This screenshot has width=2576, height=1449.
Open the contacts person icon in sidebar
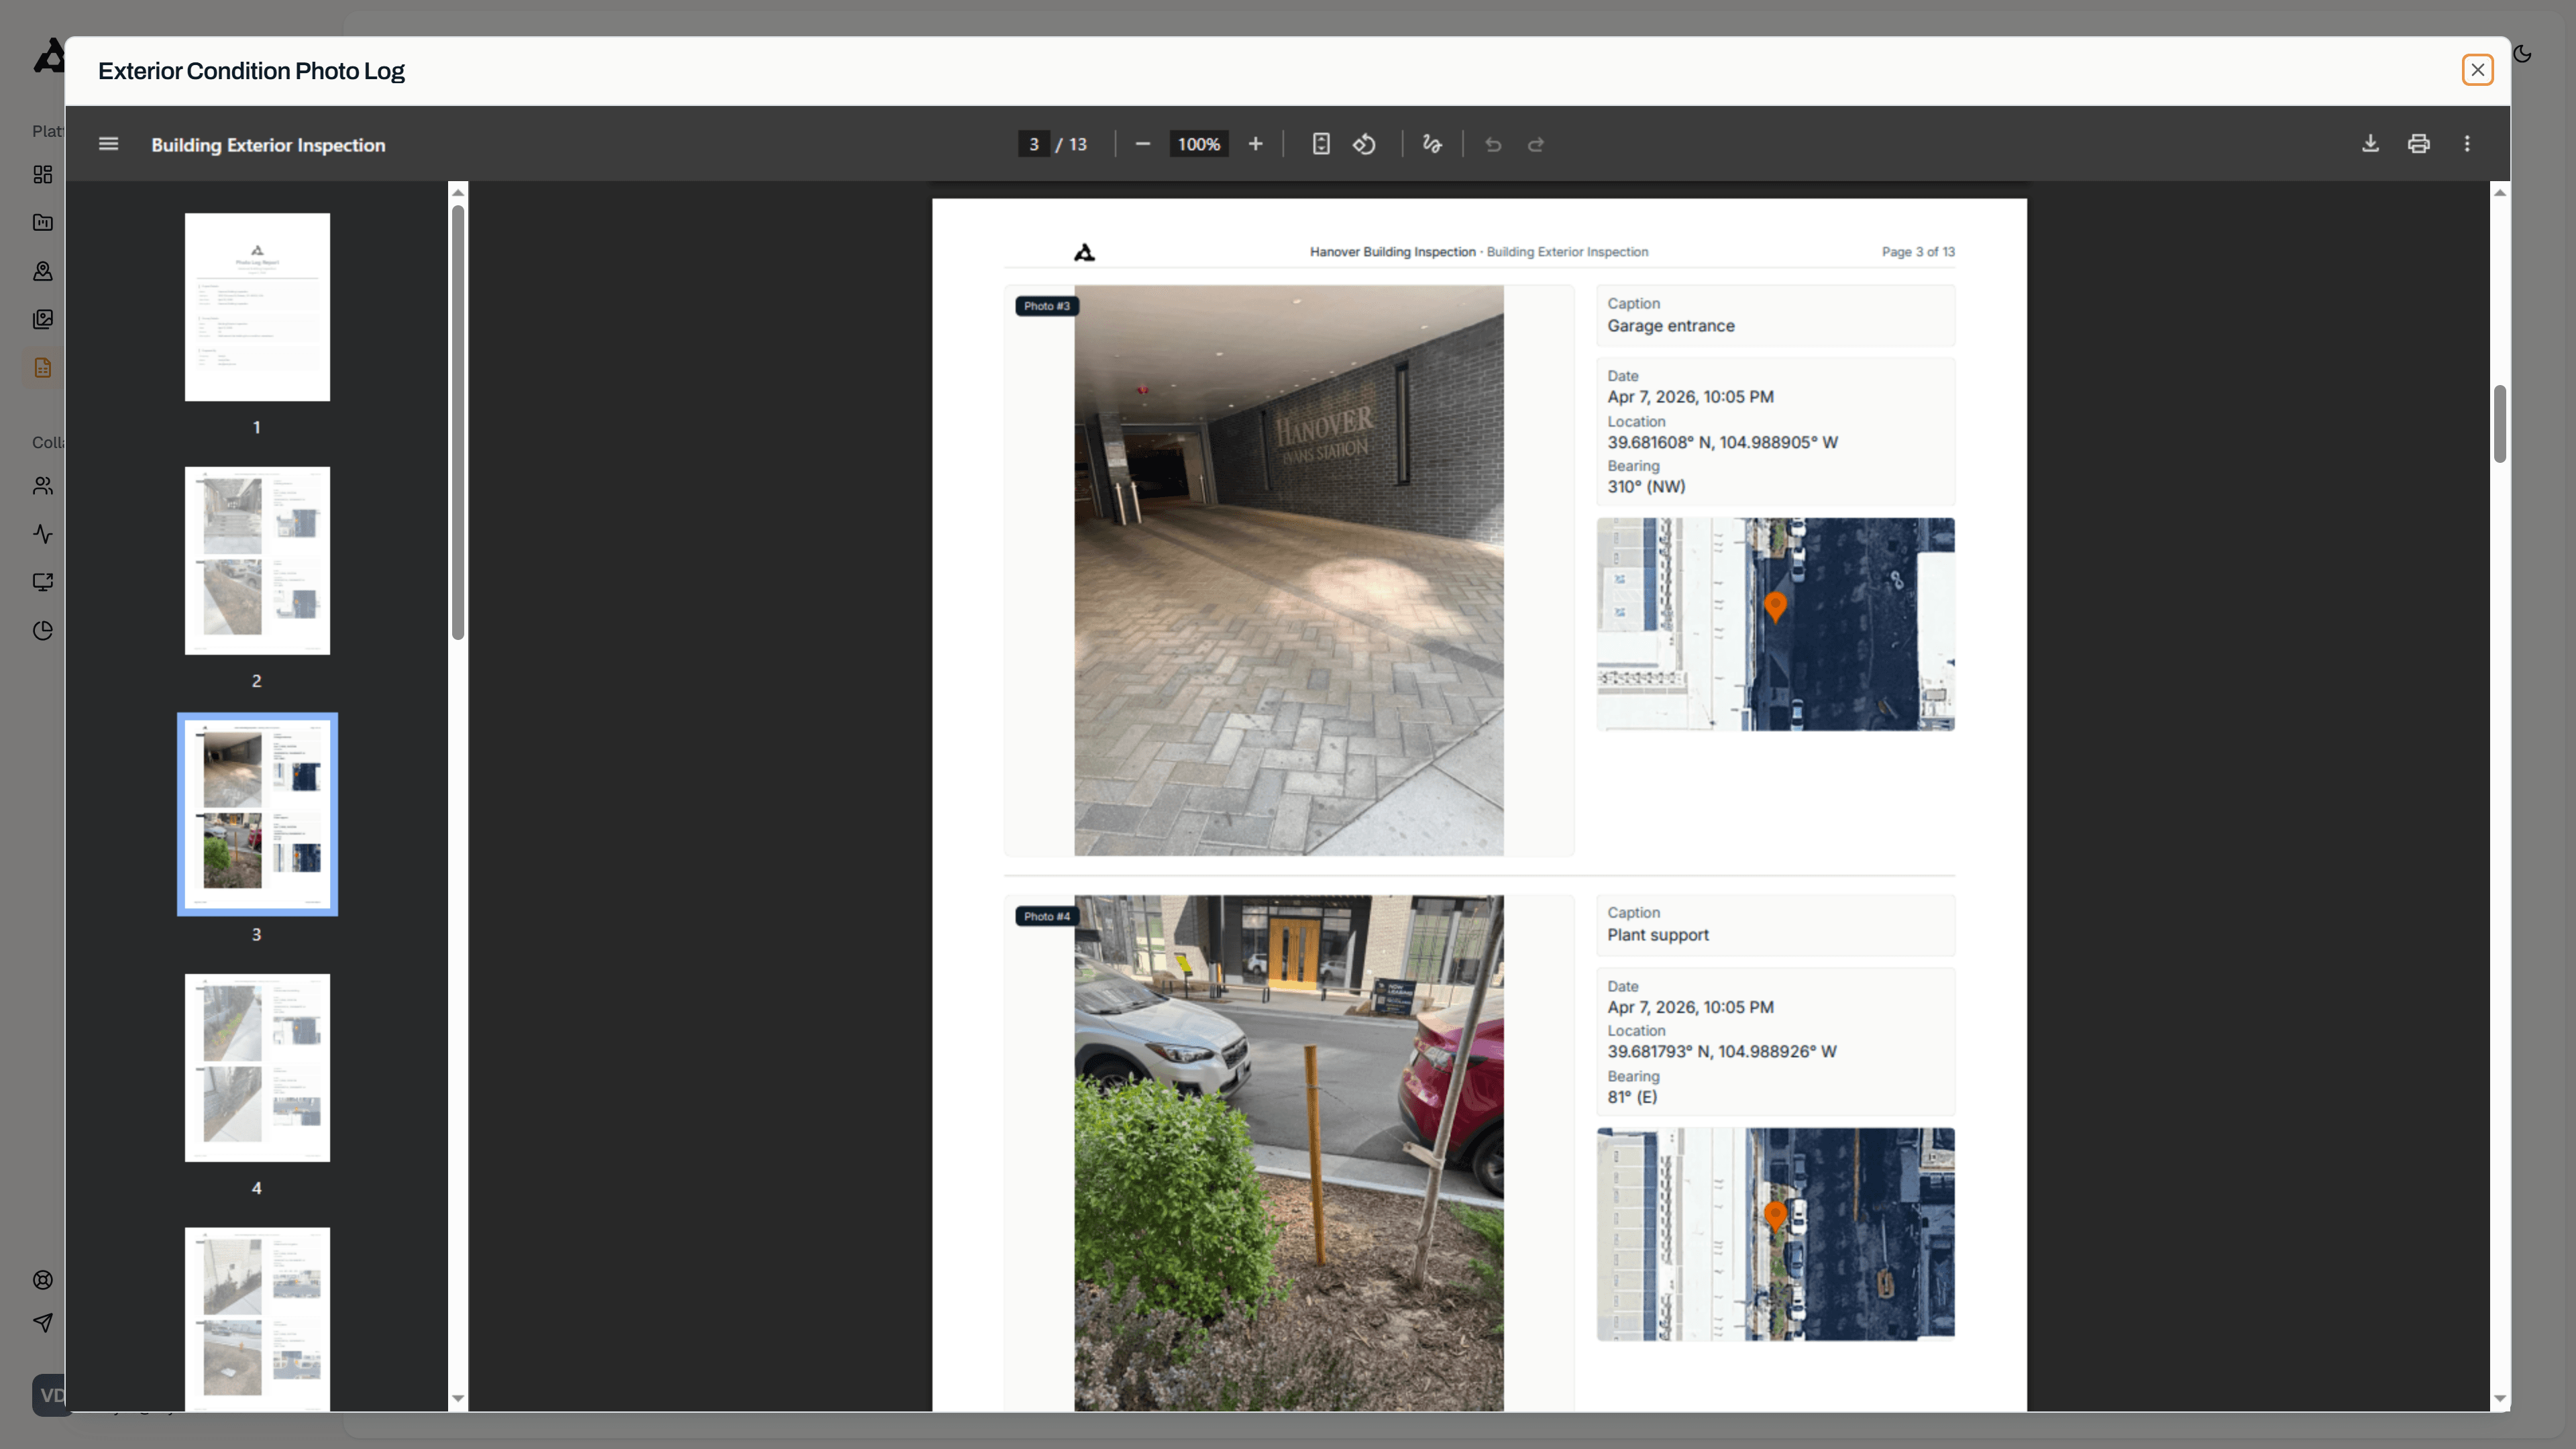click(42, 271)
